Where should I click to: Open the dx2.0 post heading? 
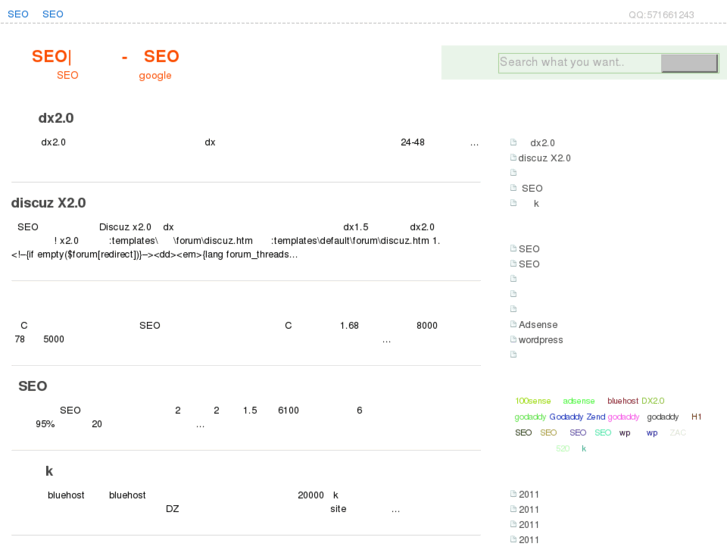tap(56, 118)
